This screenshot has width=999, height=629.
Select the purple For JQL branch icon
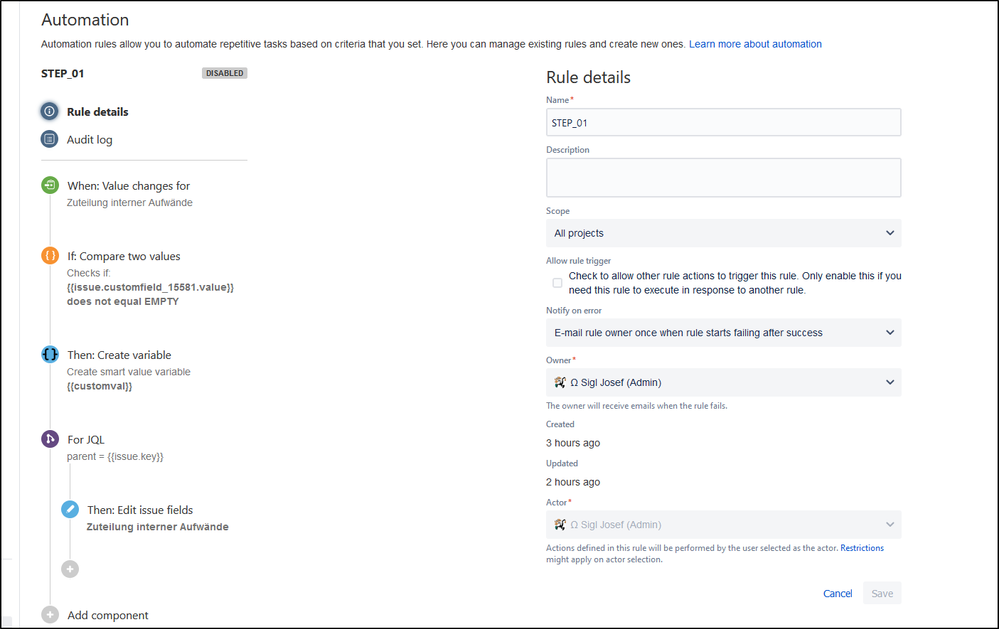click(50, 439)
